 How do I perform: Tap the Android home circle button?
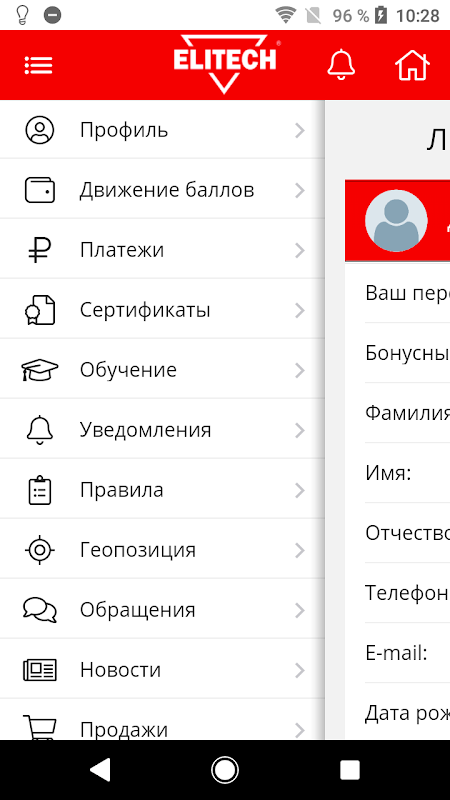pos(225,769)
